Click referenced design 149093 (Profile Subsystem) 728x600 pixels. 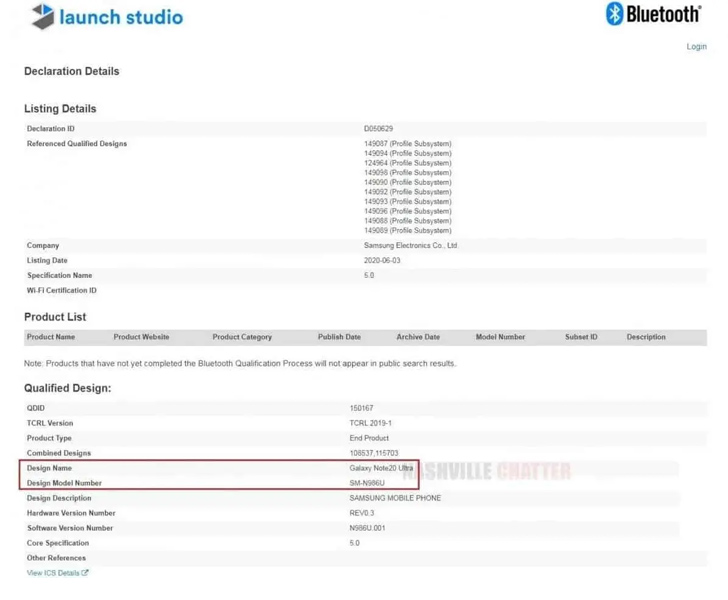[x=407, y=202]
